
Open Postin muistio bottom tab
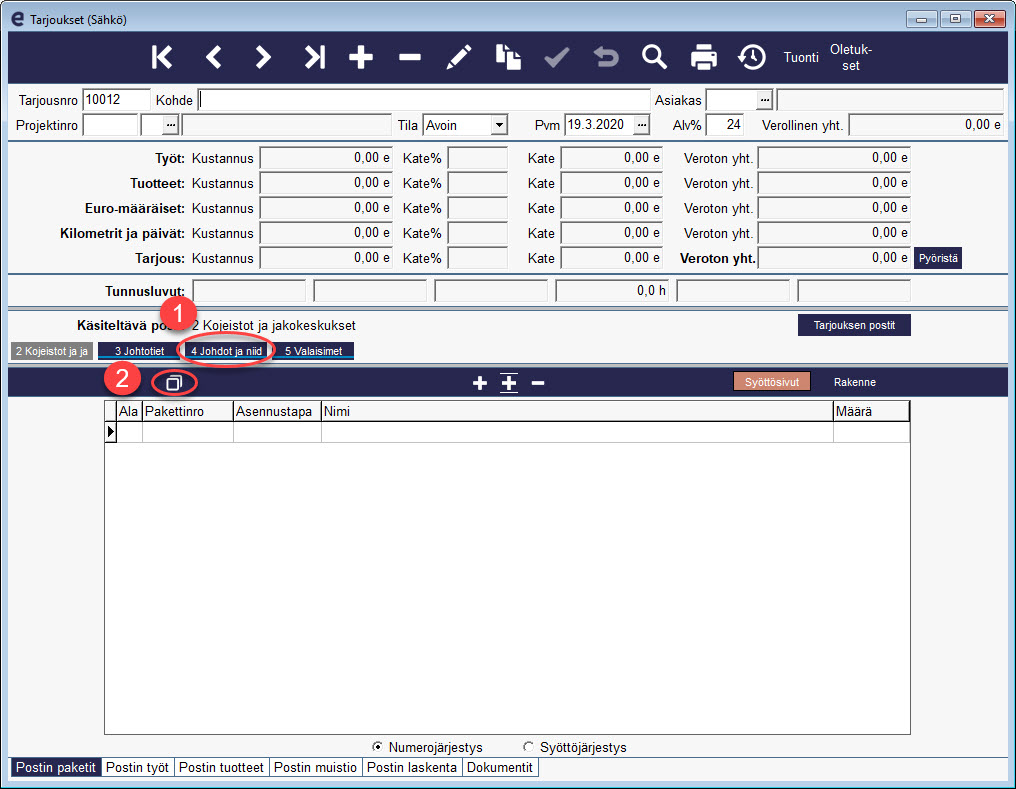[315, 768]
